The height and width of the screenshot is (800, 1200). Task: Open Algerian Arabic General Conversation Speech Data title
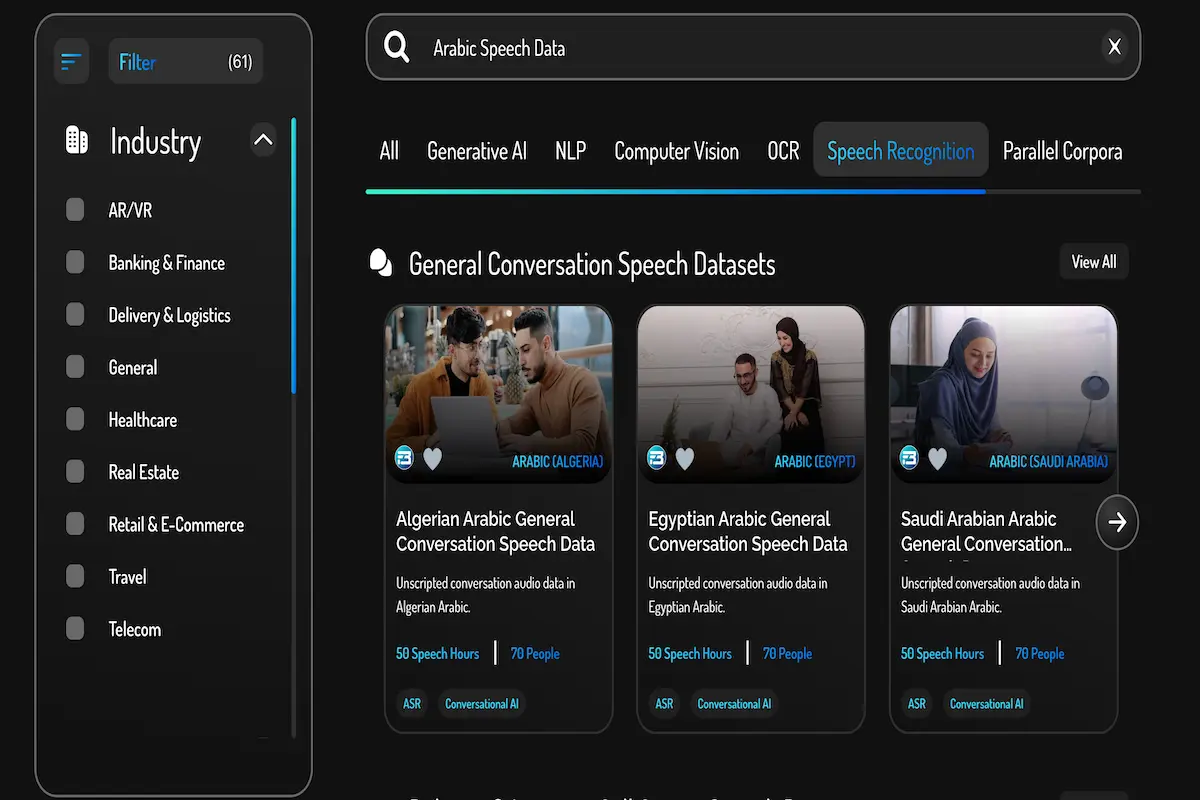496,532
